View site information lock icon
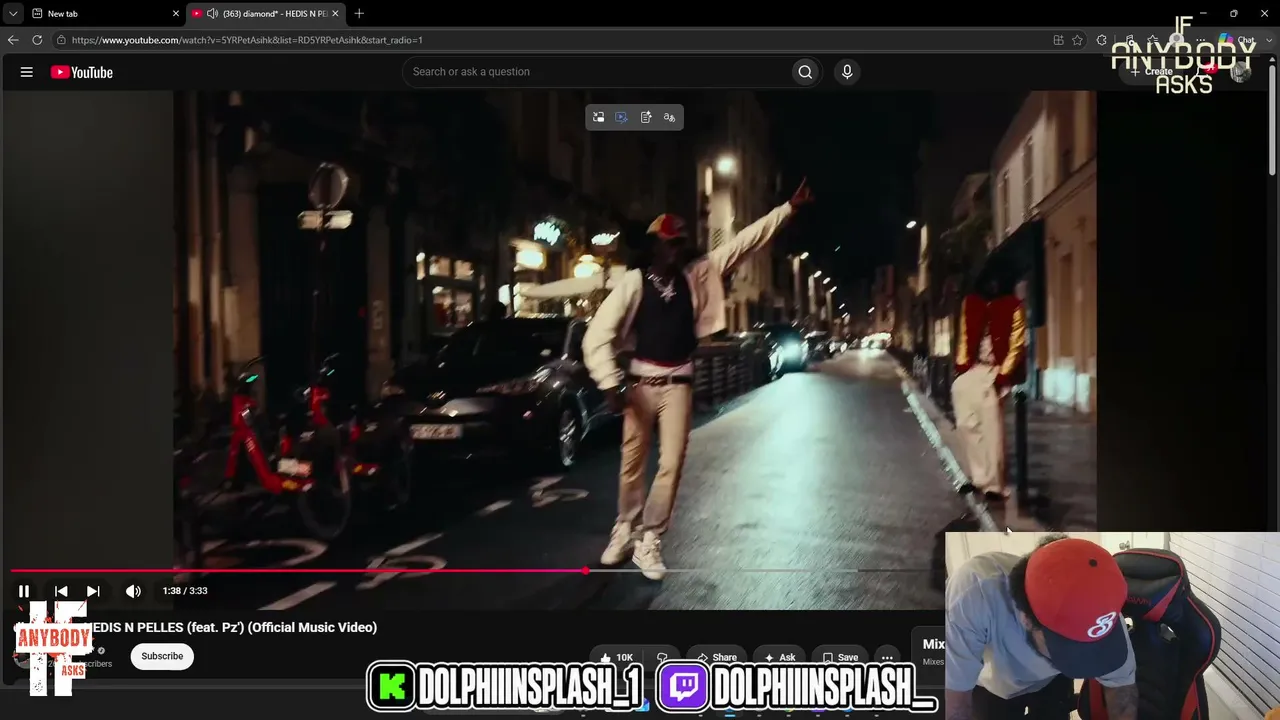 pos(61,40)
